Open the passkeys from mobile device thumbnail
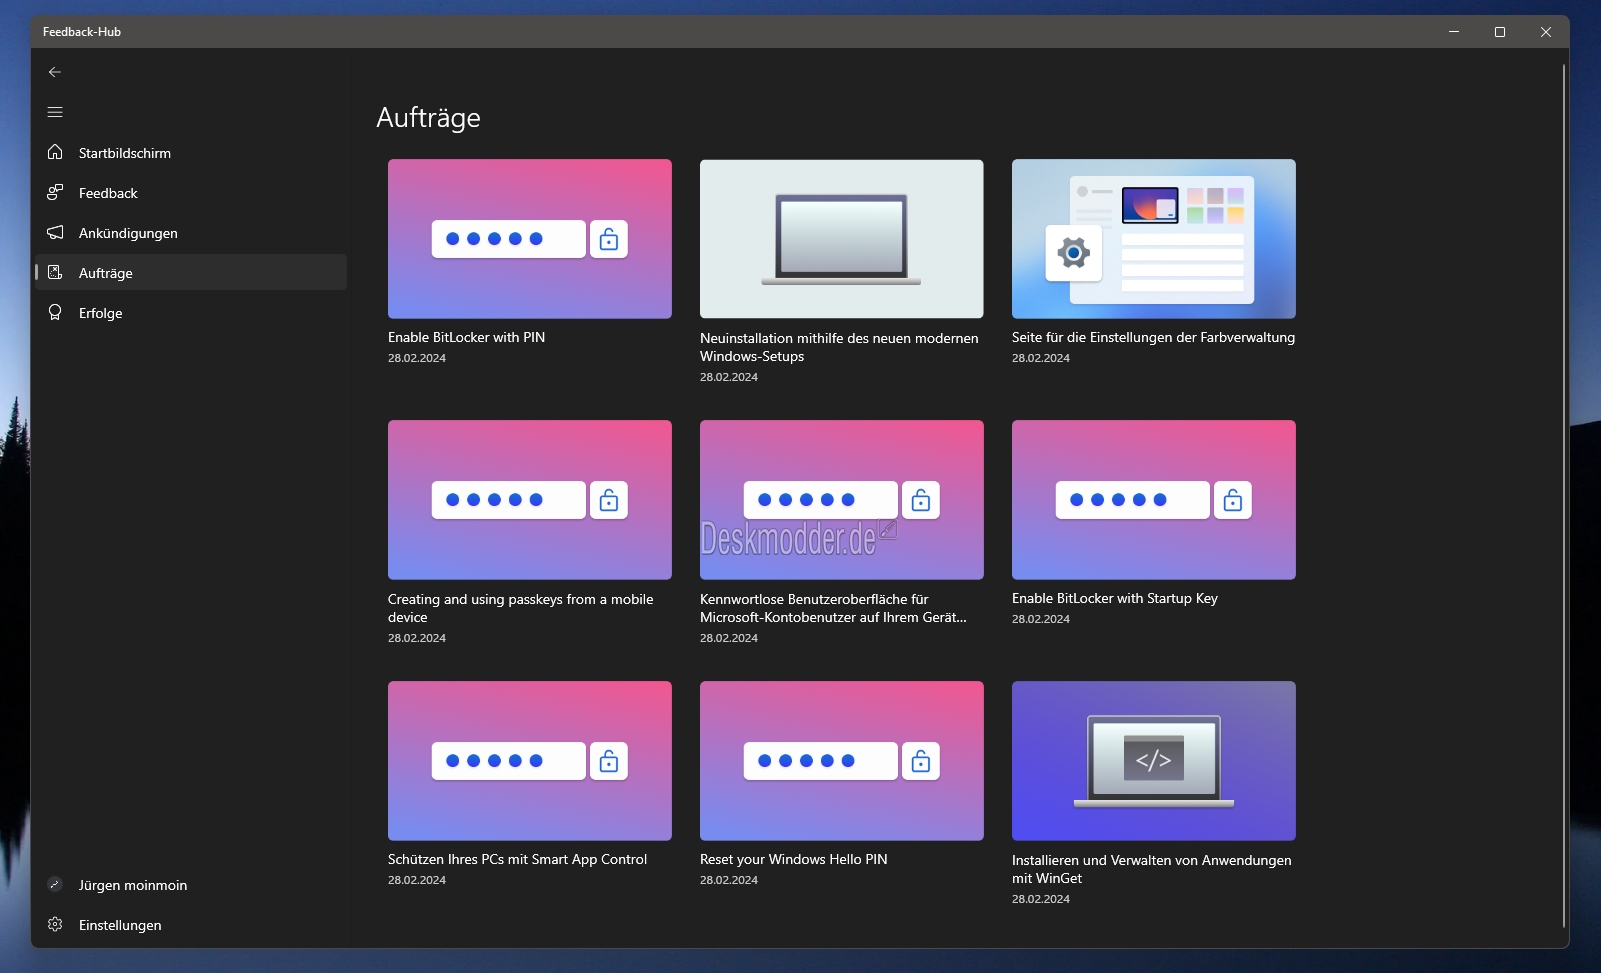Screen dimensions: 1601x973 pos(530,500)
